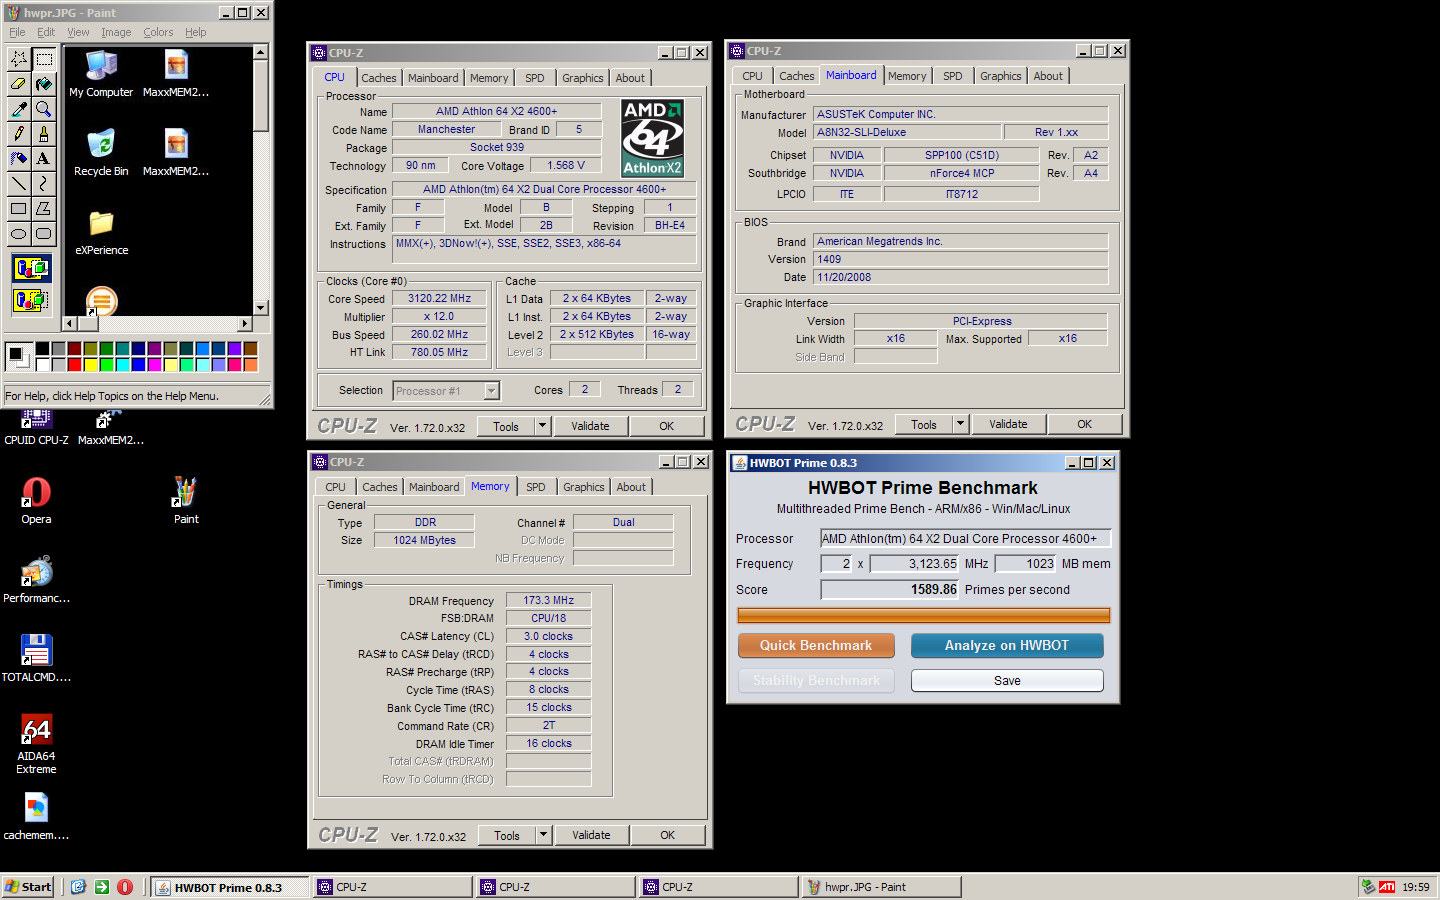This screenshot has width=1440, height=900.
Task: Click the Opera quick launch icon in taskbar
Action: point(125,887)
